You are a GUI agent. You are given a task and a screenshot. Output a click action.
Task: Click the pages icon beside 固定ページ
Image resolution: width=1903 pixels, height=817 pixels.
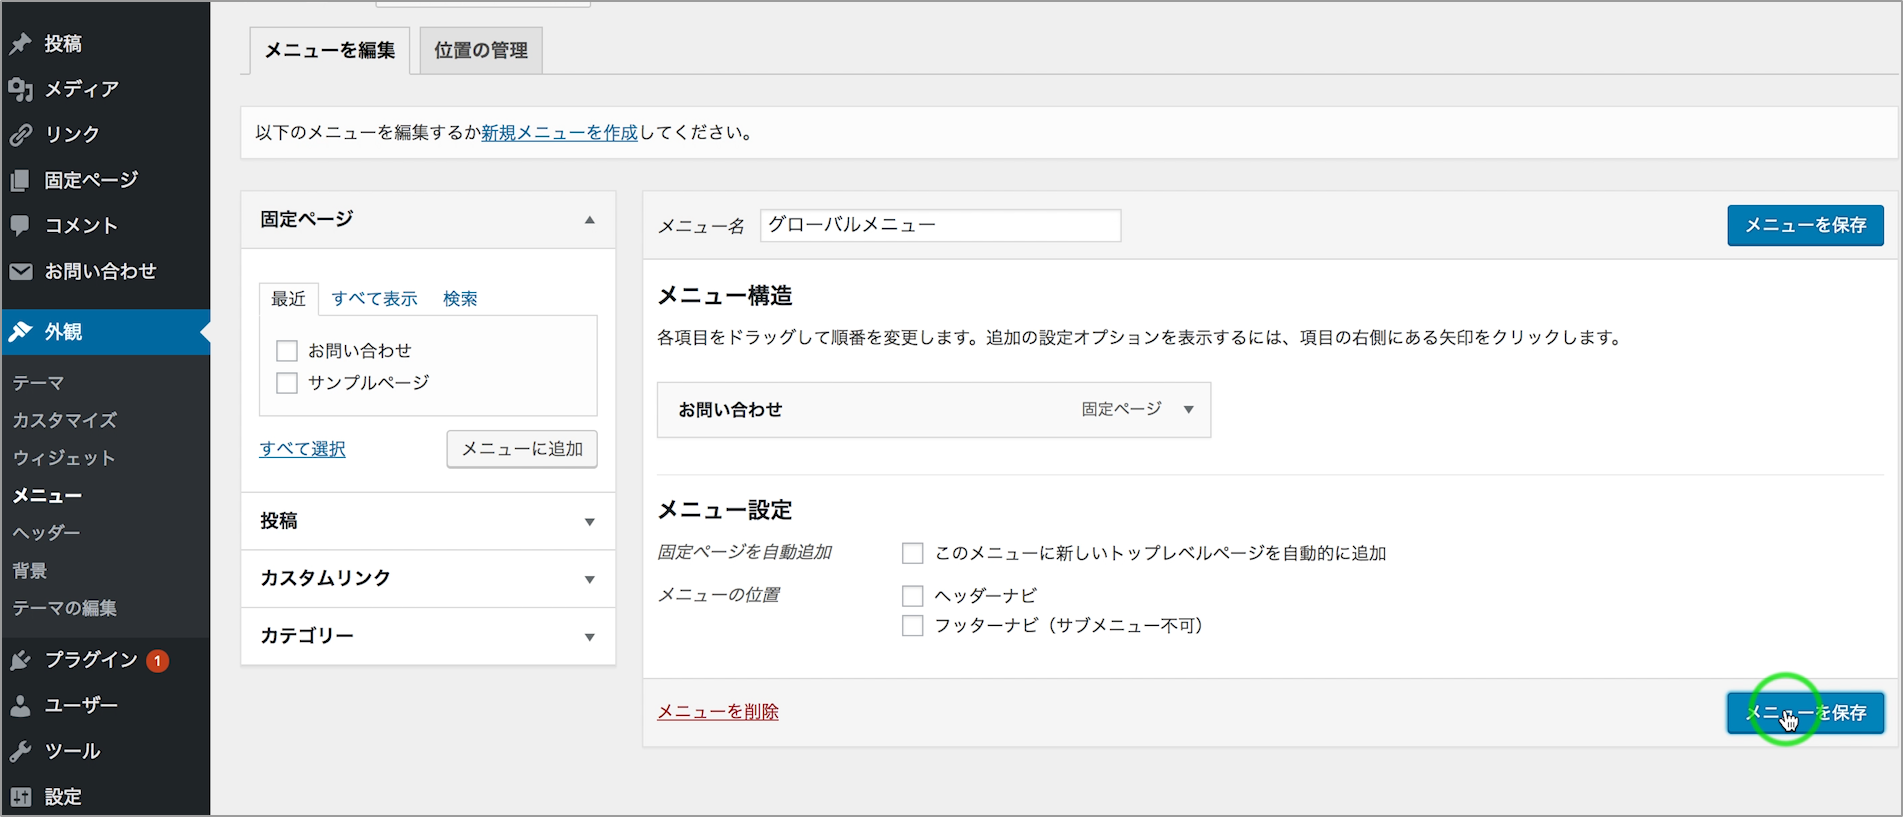[21, 181]
